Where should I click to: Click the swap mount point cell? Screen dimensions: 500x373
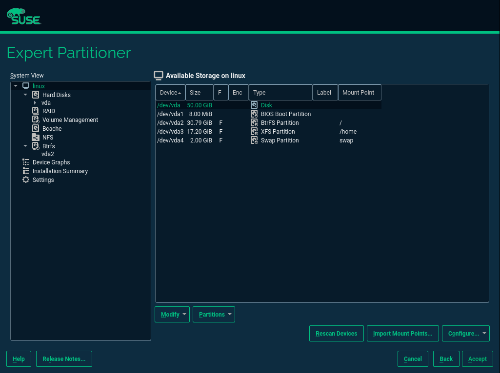coord(346,141)
